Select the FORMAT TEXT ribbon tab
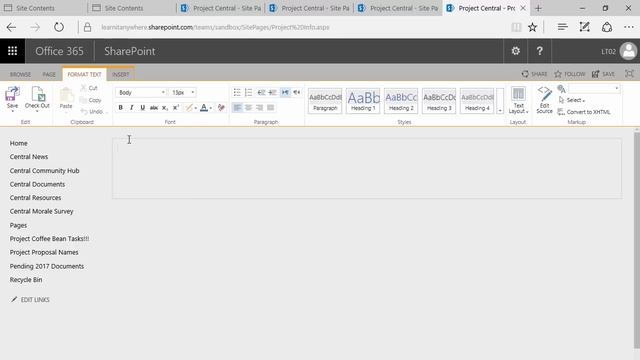Screen dimensions: 640x360 coord(84,74)
